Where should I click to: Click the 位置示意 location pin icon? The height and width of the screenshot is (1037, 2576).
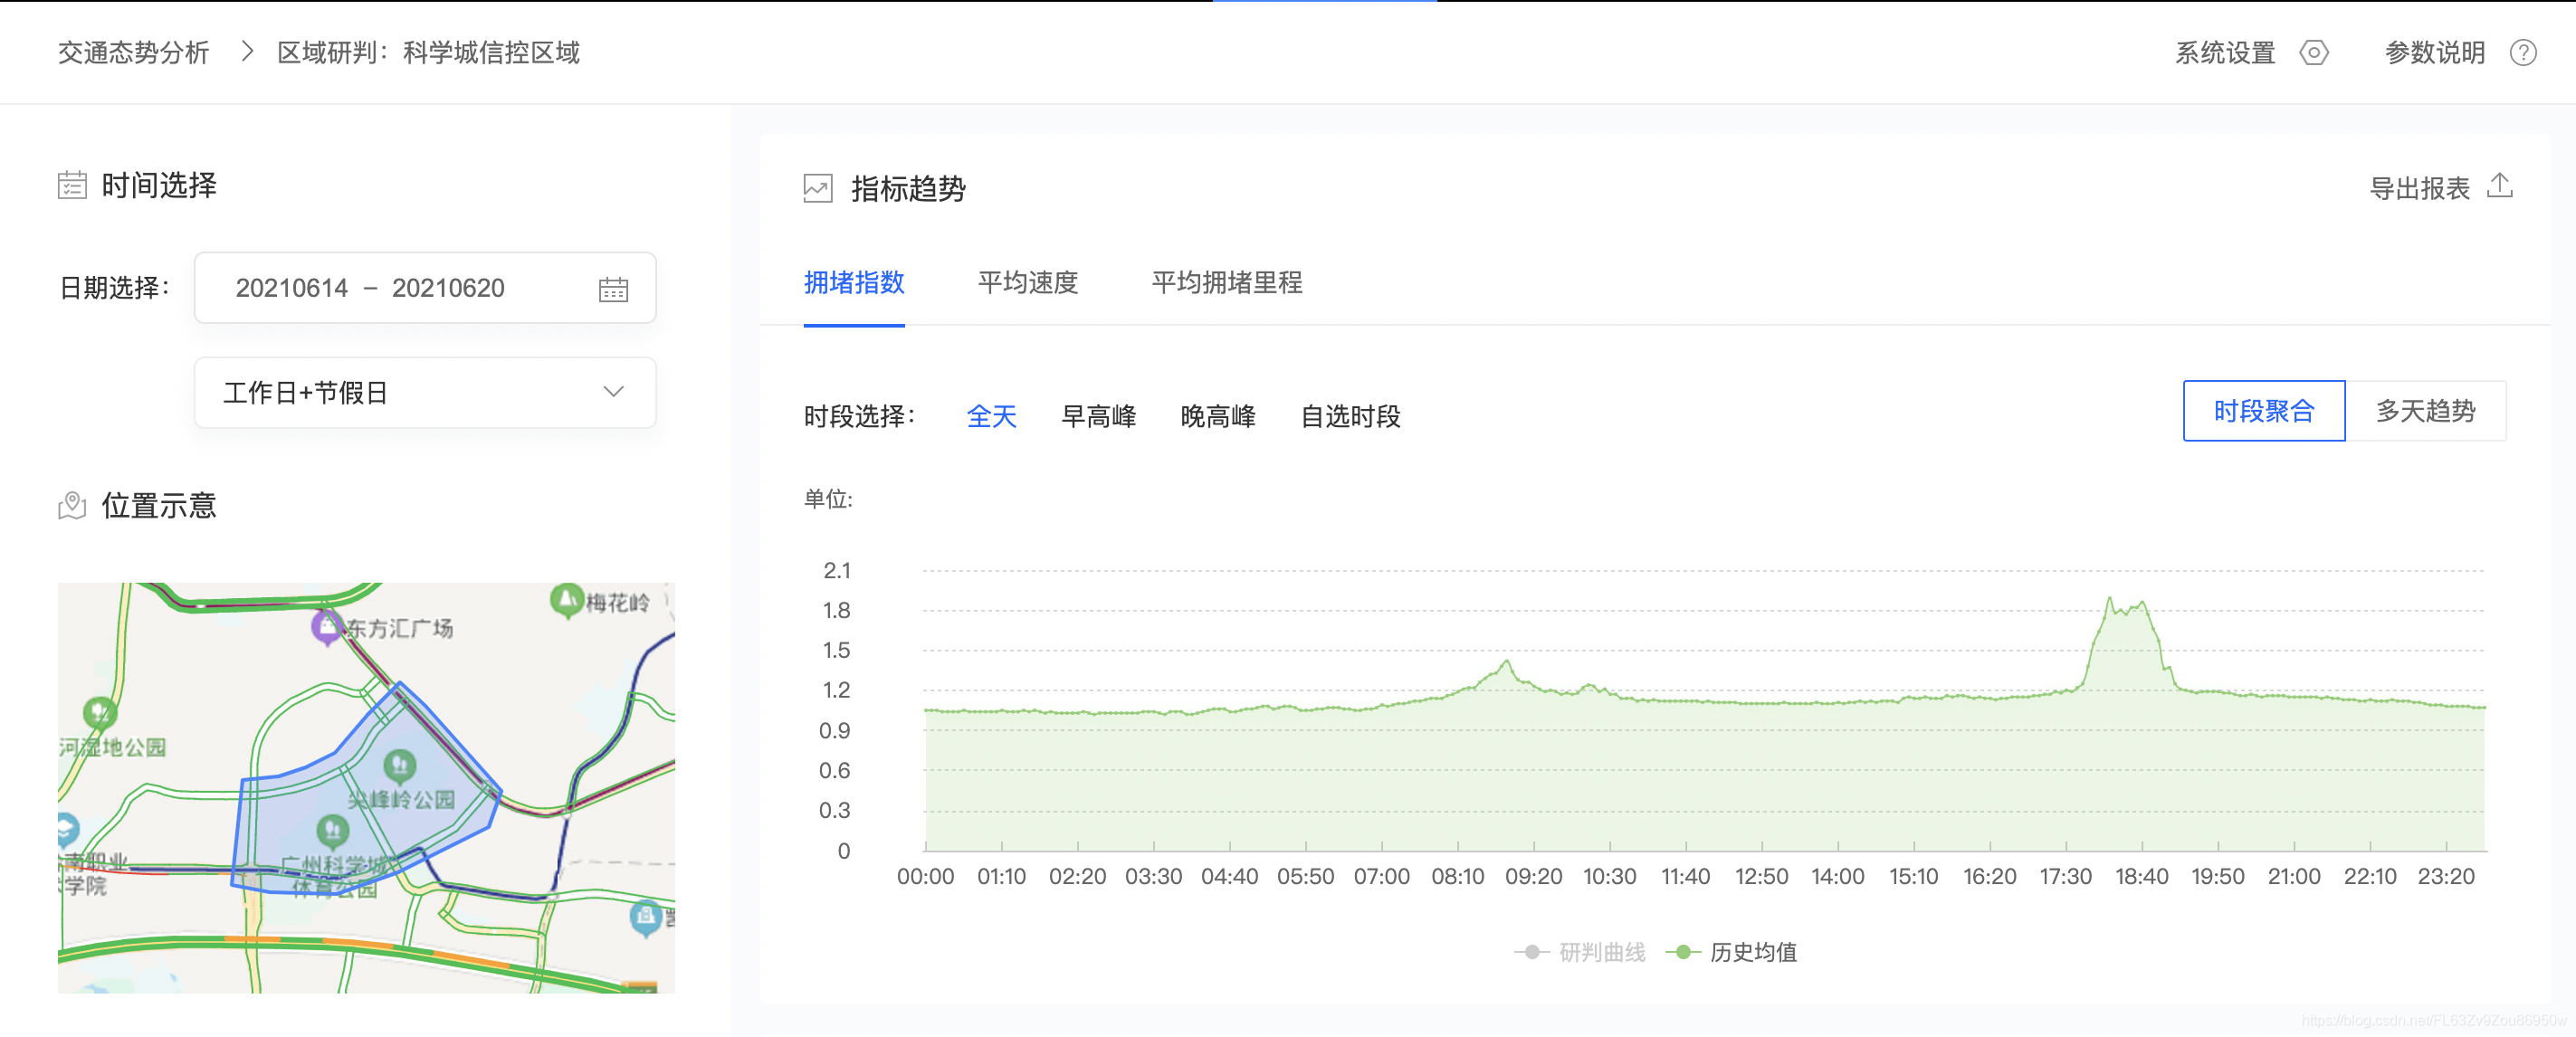[71, 505]
